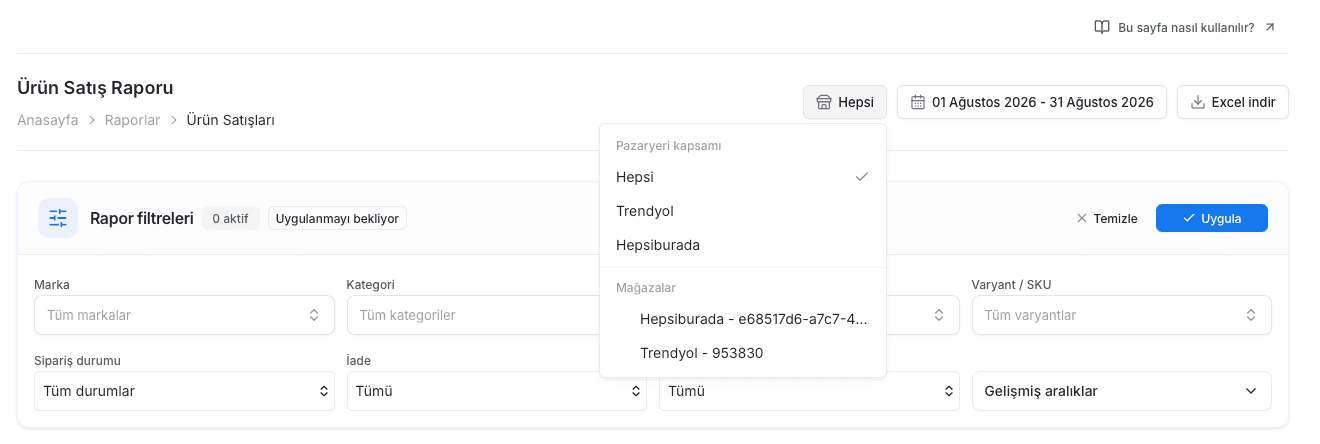Click the 'Uygulanmayı bekliyor' badge
Viewport: 1320px width, 444px height.
click(x=337, y=218)
